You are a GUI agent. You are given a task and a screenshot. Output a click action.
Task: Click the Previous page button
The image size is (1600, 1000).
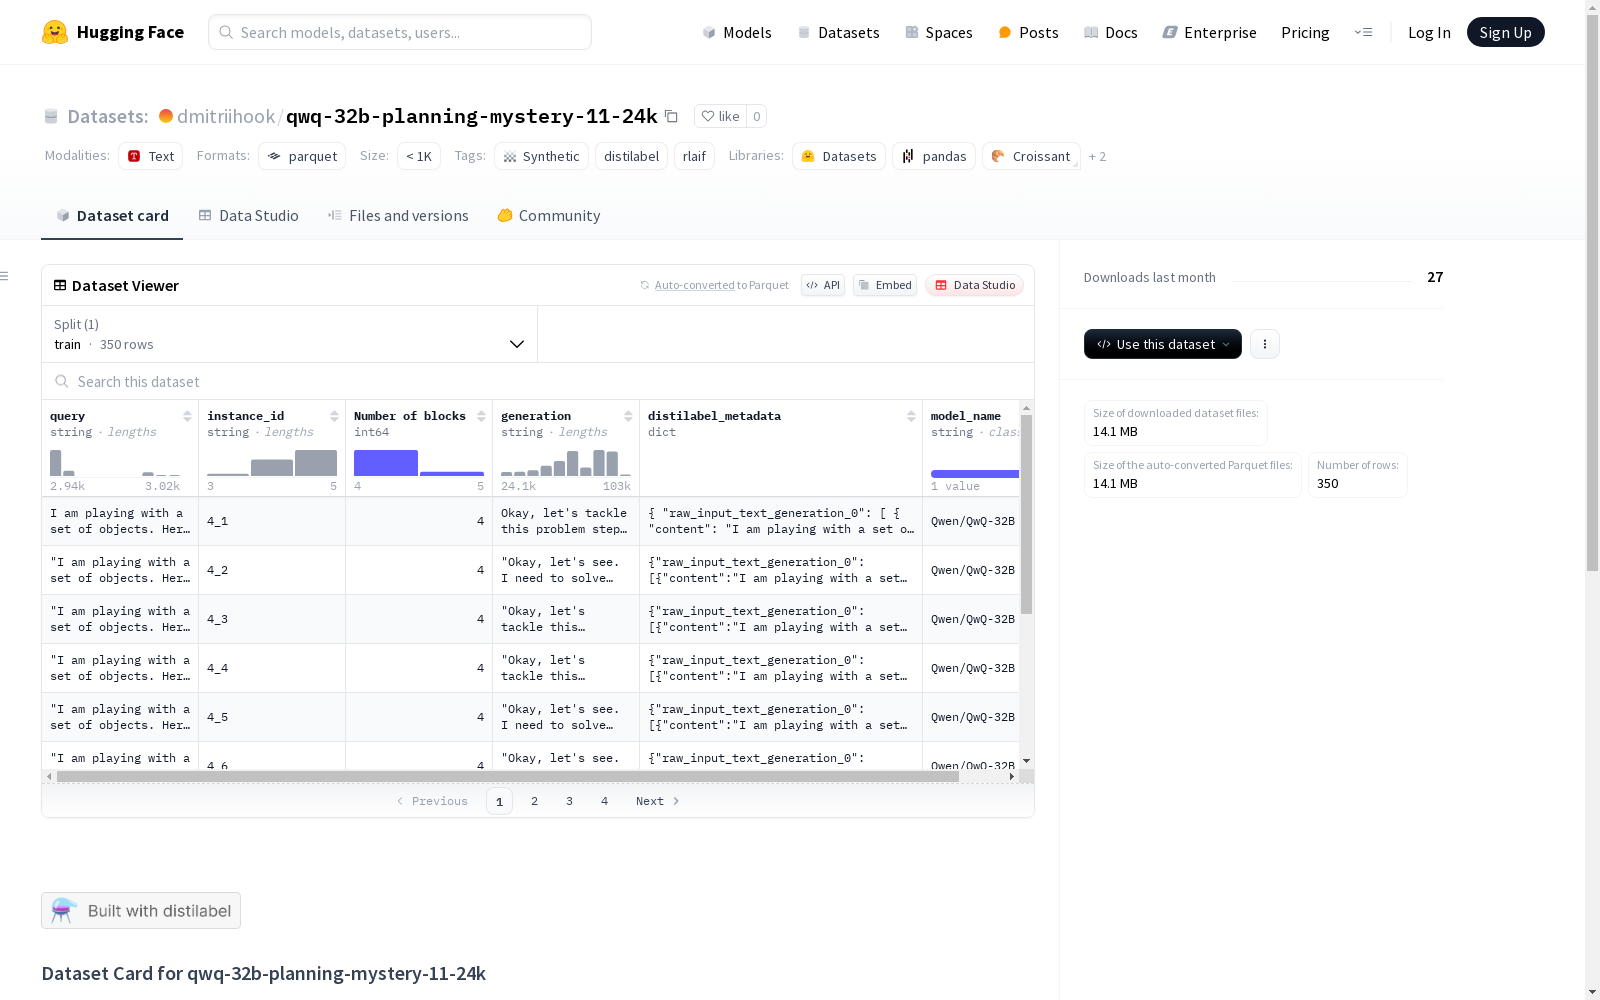(x=432, y=801)
